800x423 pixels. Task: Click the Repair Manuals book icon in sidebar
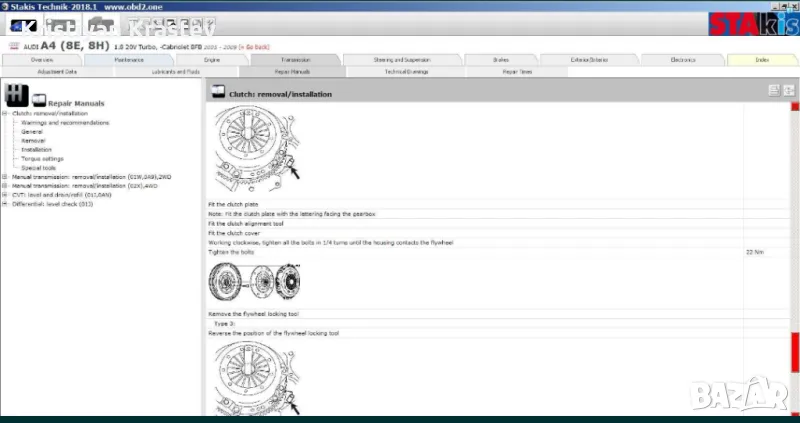click(39, 100)
